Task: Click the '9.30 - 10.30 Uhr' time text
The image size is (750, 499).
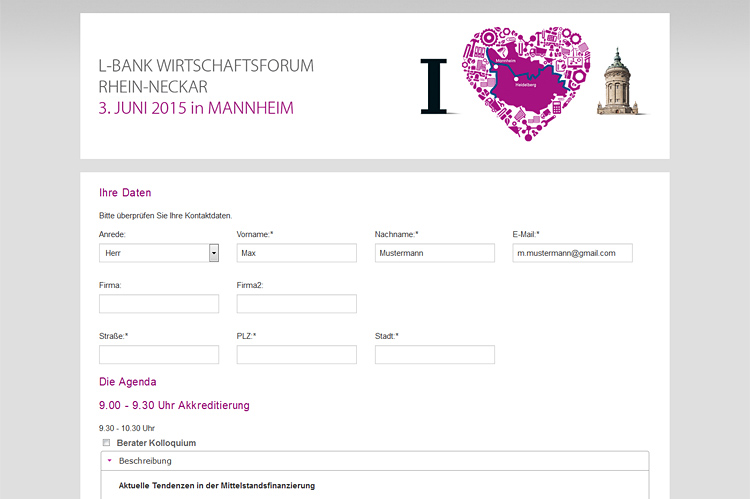Action: (127, 428)
